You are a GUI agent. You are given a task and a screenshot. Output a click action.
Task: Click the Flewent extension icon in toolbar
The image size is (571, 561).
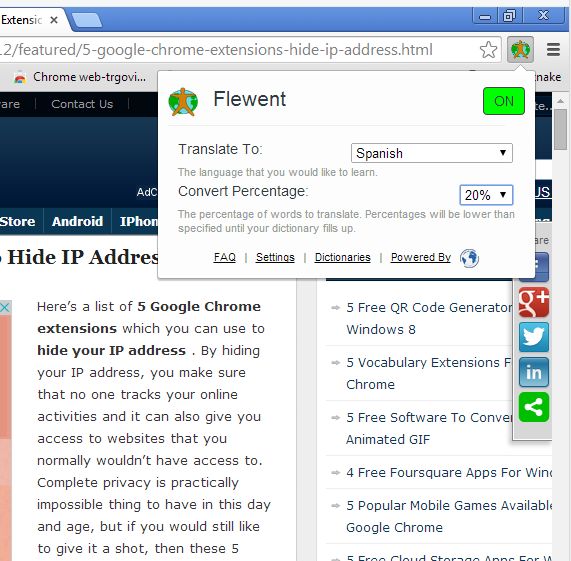coord(520,50)
